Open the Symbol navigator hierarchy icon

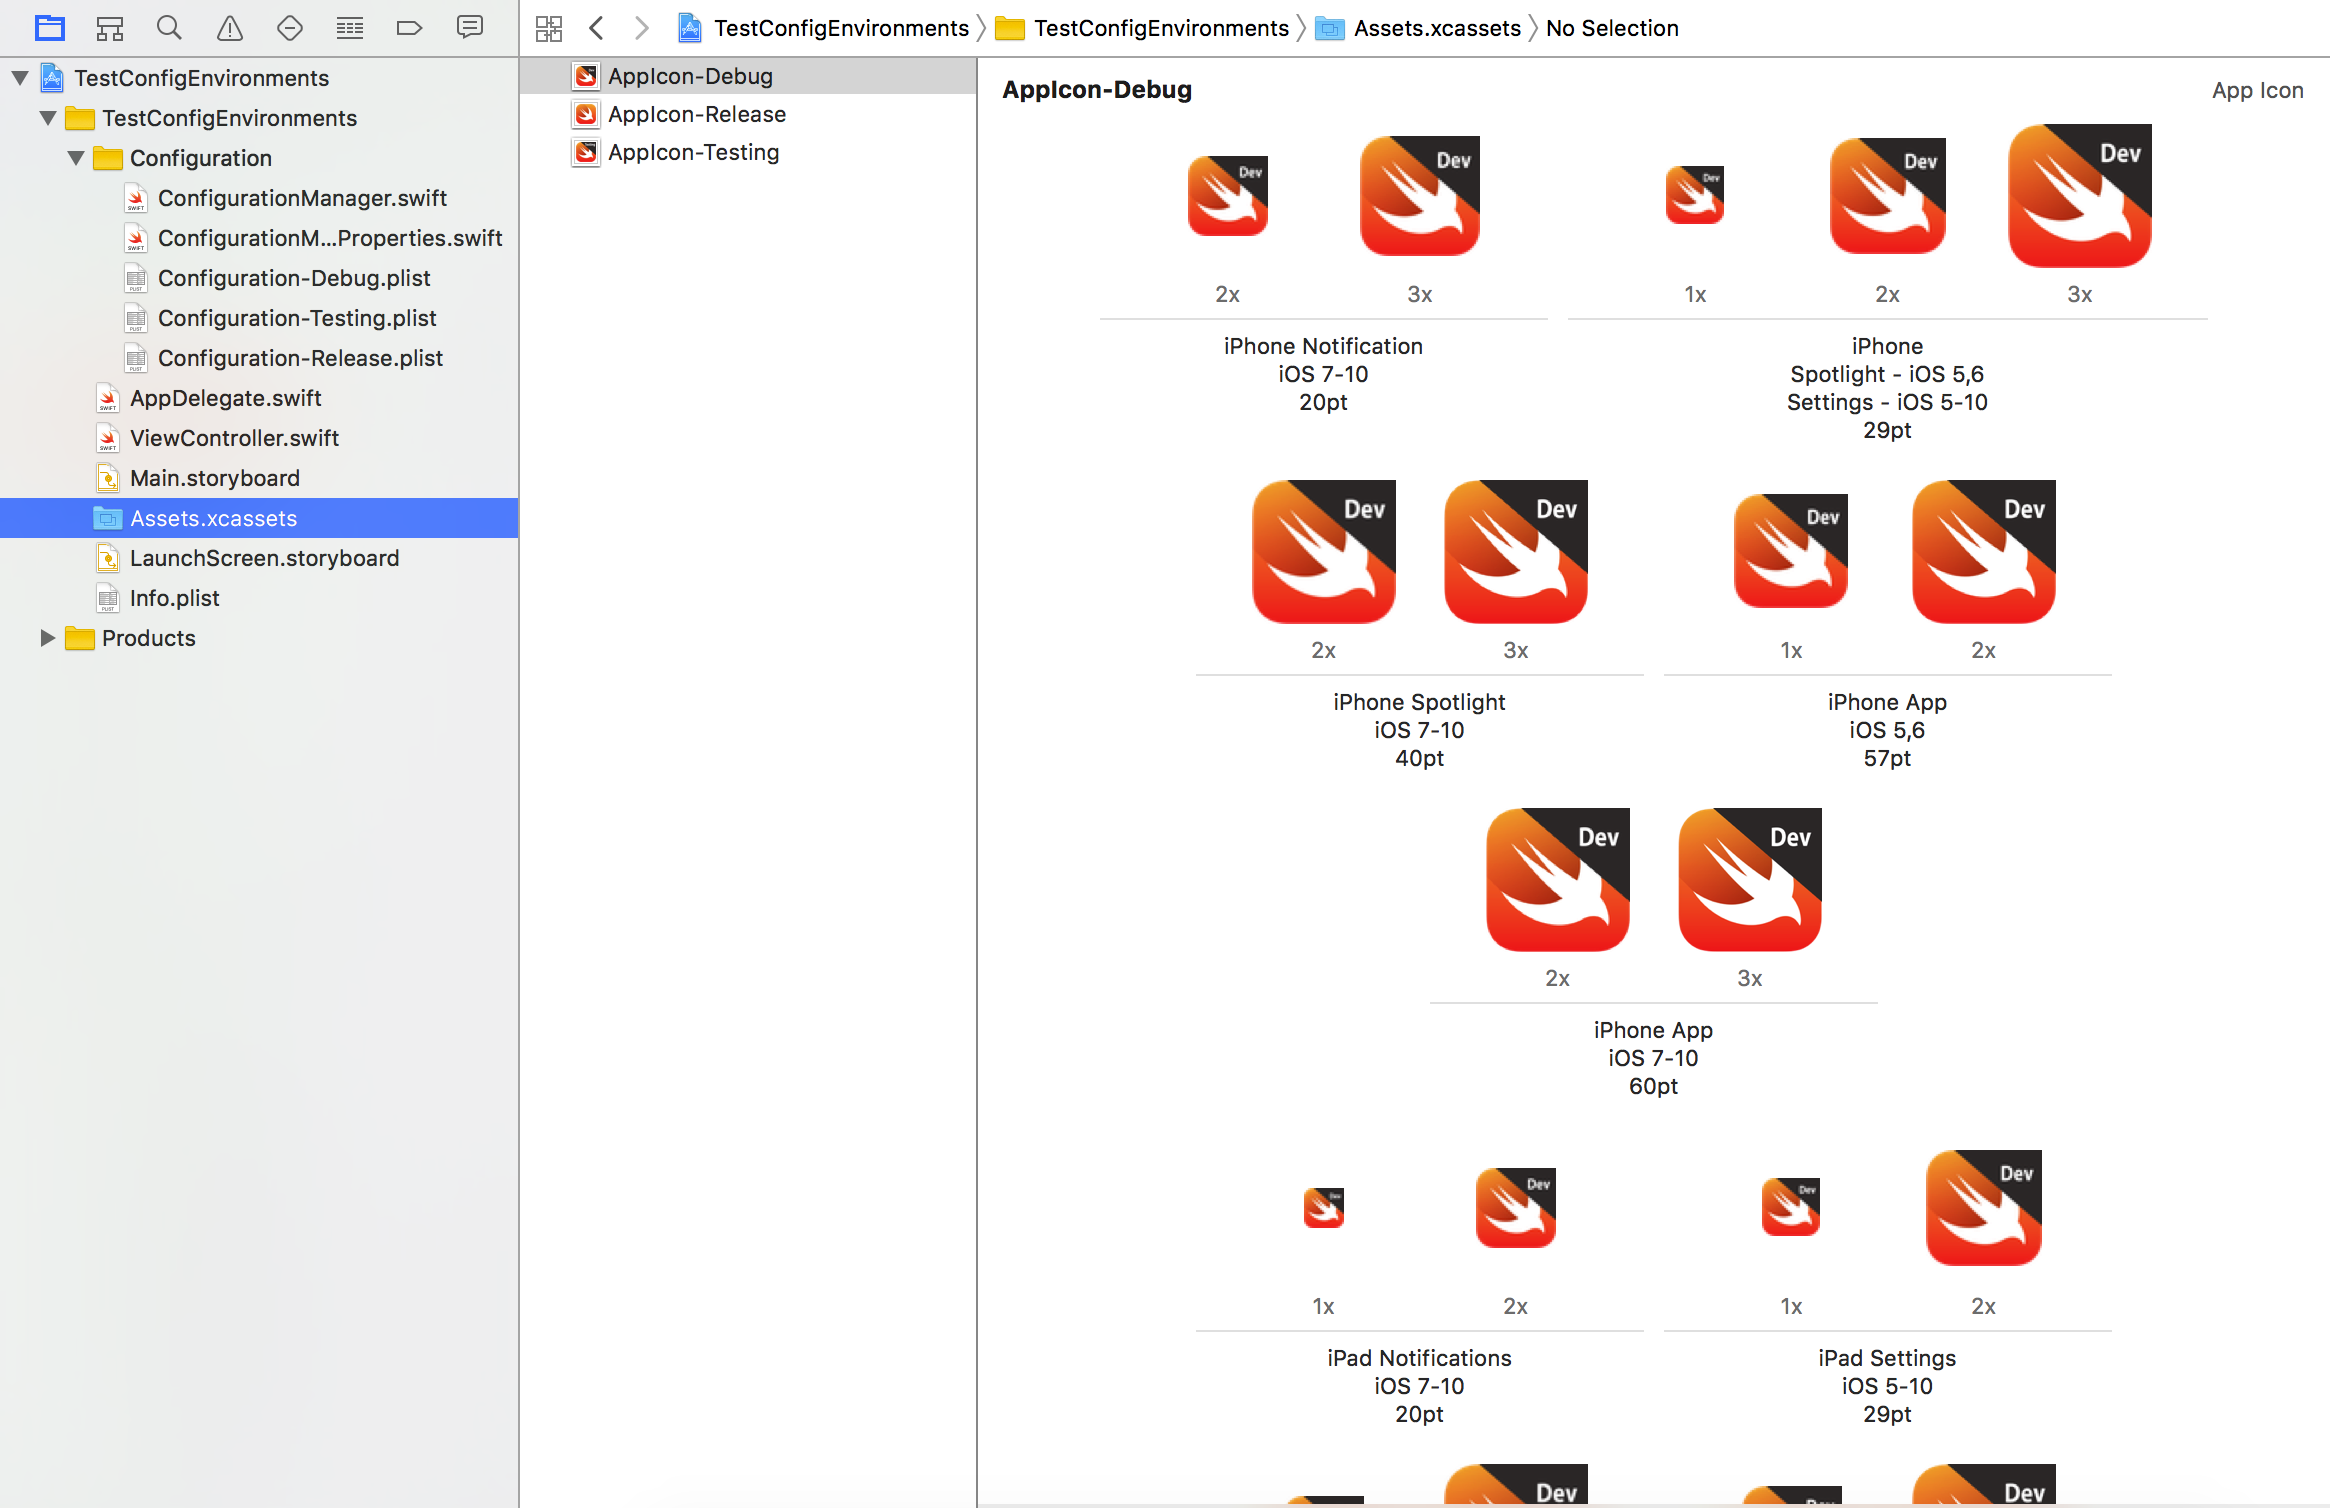pos(110,28)
